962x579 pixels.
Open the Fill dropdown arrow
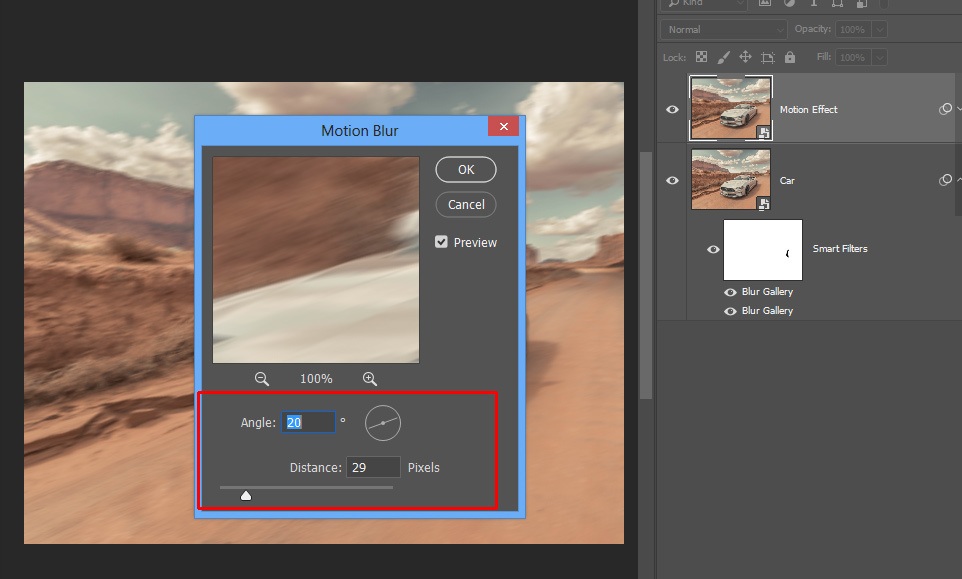[879, 58]
